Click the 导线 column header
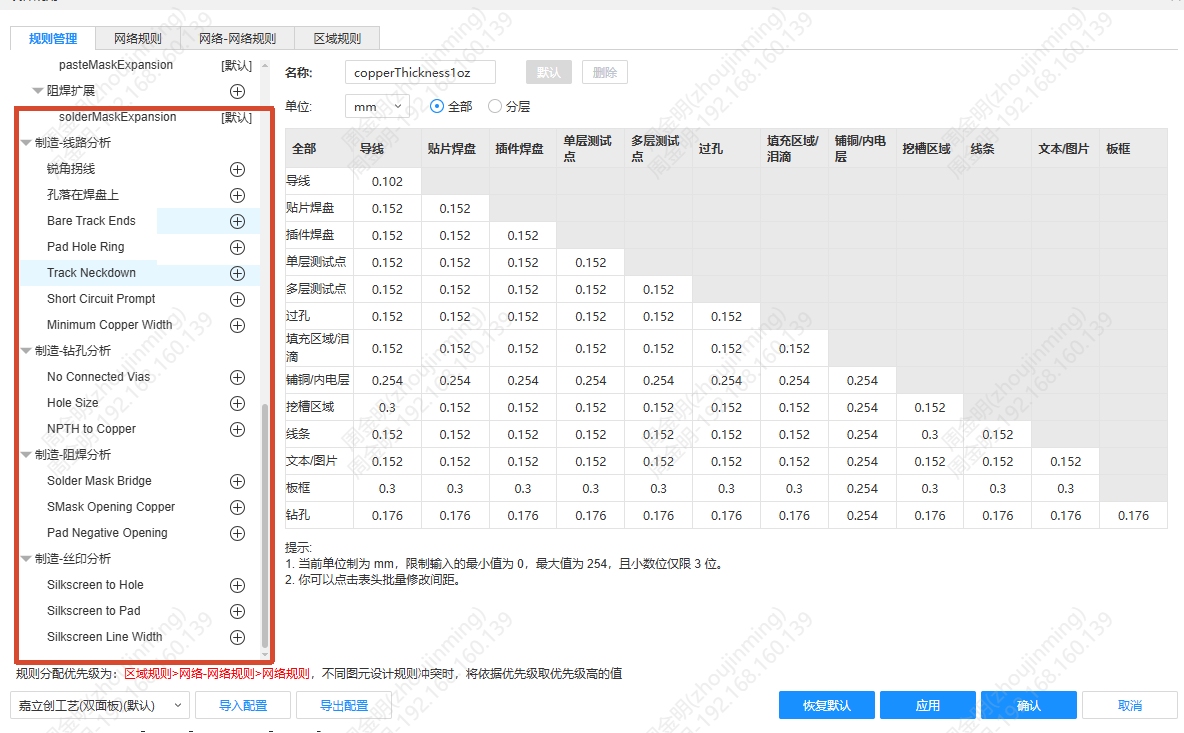Image resolution: width=1184 pixels, height=733 pixels. (x=387, y=149)
